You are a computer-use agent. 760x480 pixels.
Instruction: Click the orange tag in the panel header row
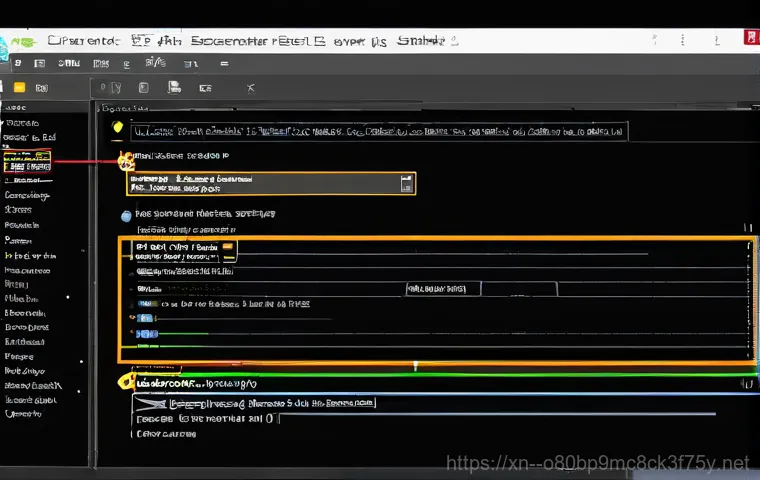227,244
